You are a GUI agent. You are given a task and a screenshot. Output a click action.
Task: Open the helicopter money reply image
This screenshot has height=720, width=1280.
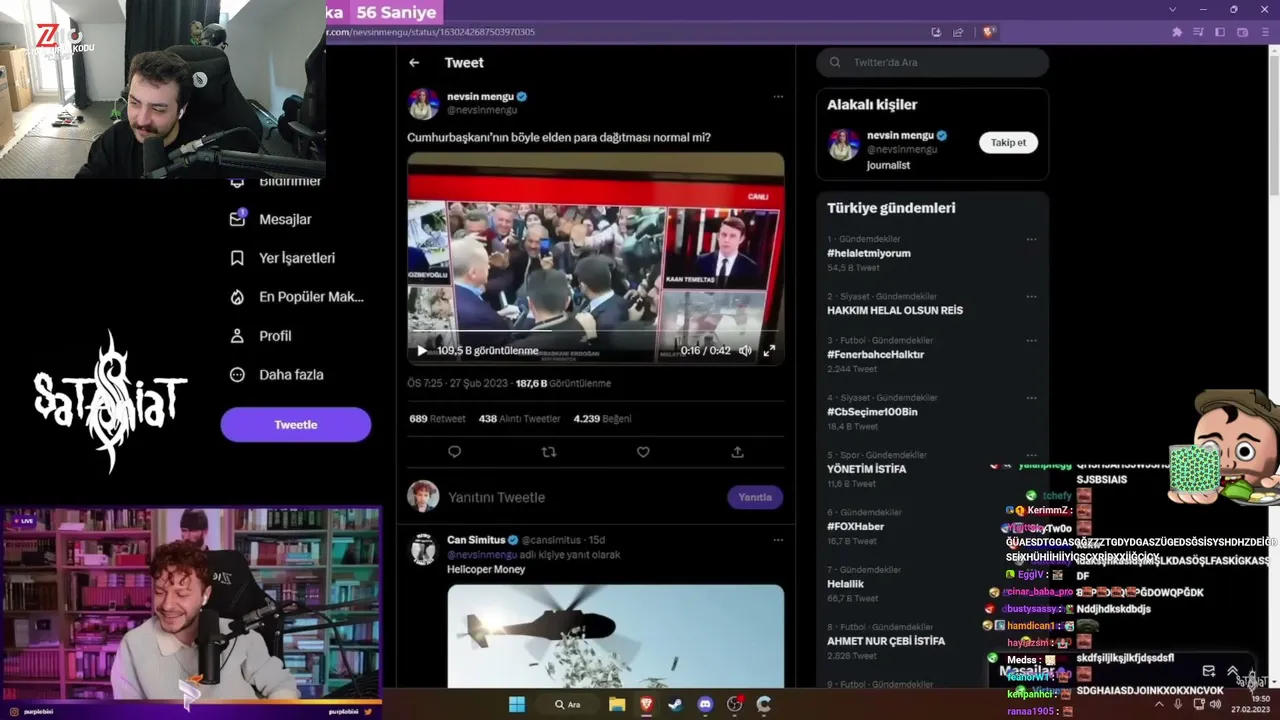coord(615,635)
